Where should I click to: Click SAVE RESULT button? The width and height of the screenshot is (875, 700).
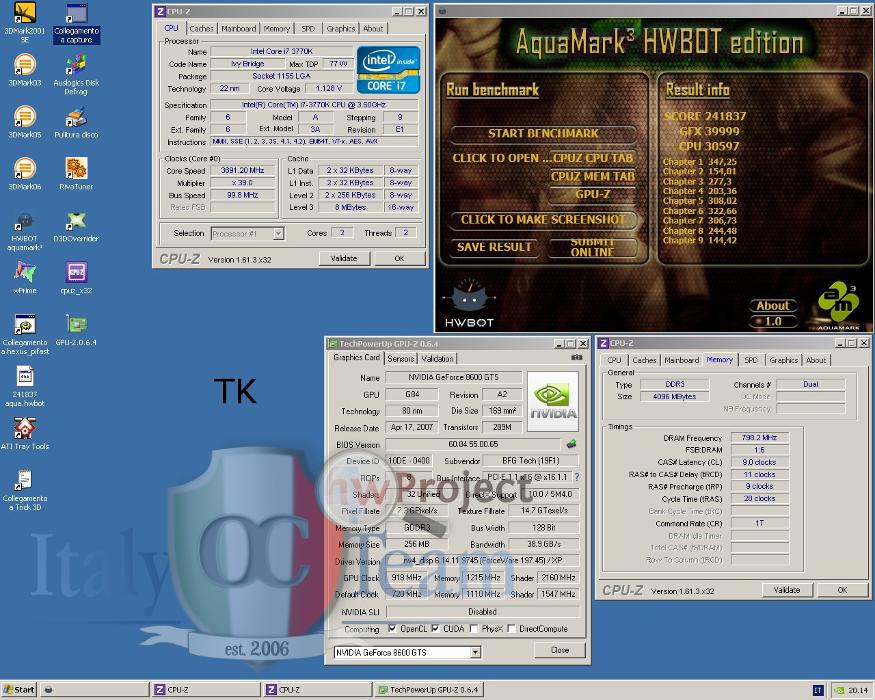point(494,247)
